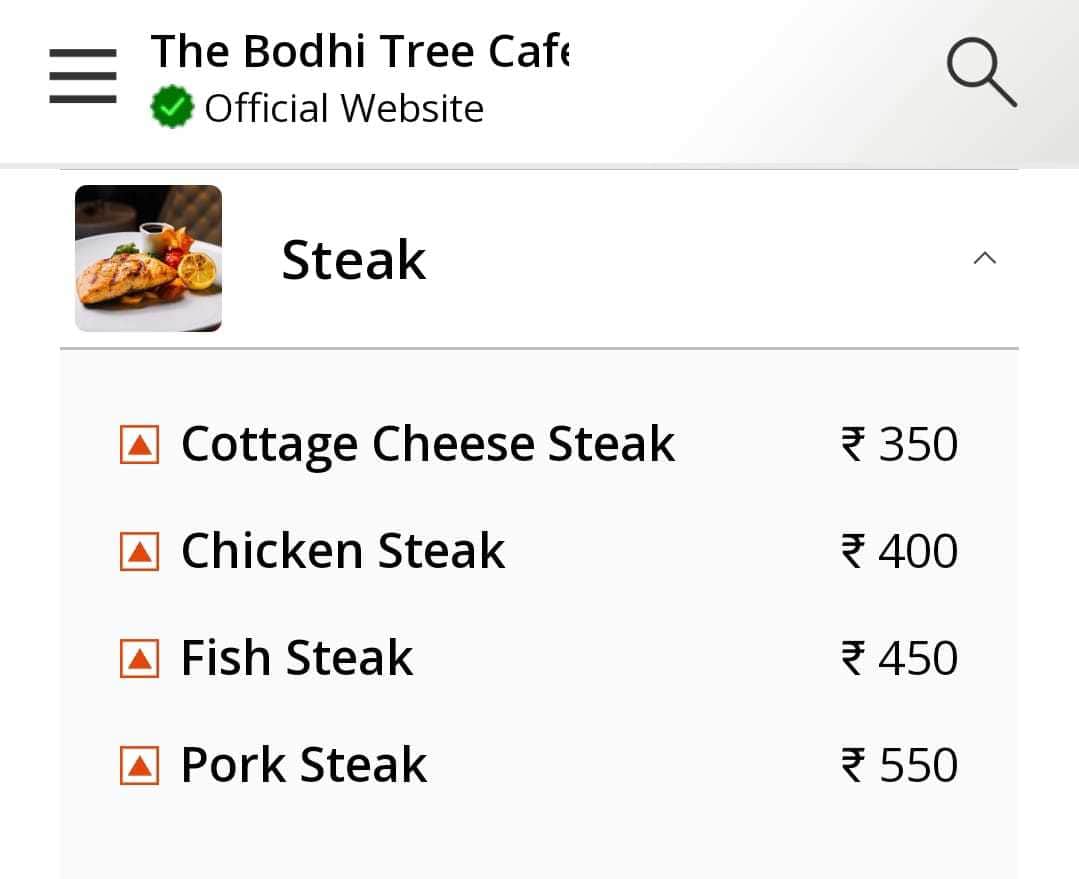Image resolution: width=1079 pixels, height=879 pixels.
Task: Click the Steak section heading text
Action: click(353, 258)
